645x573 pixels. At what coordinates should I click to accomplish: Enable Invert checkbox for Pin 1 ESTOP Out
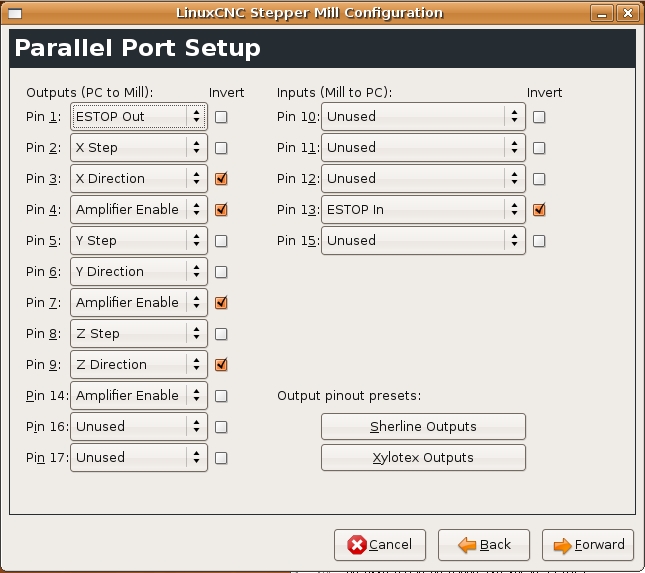(221, 117)
